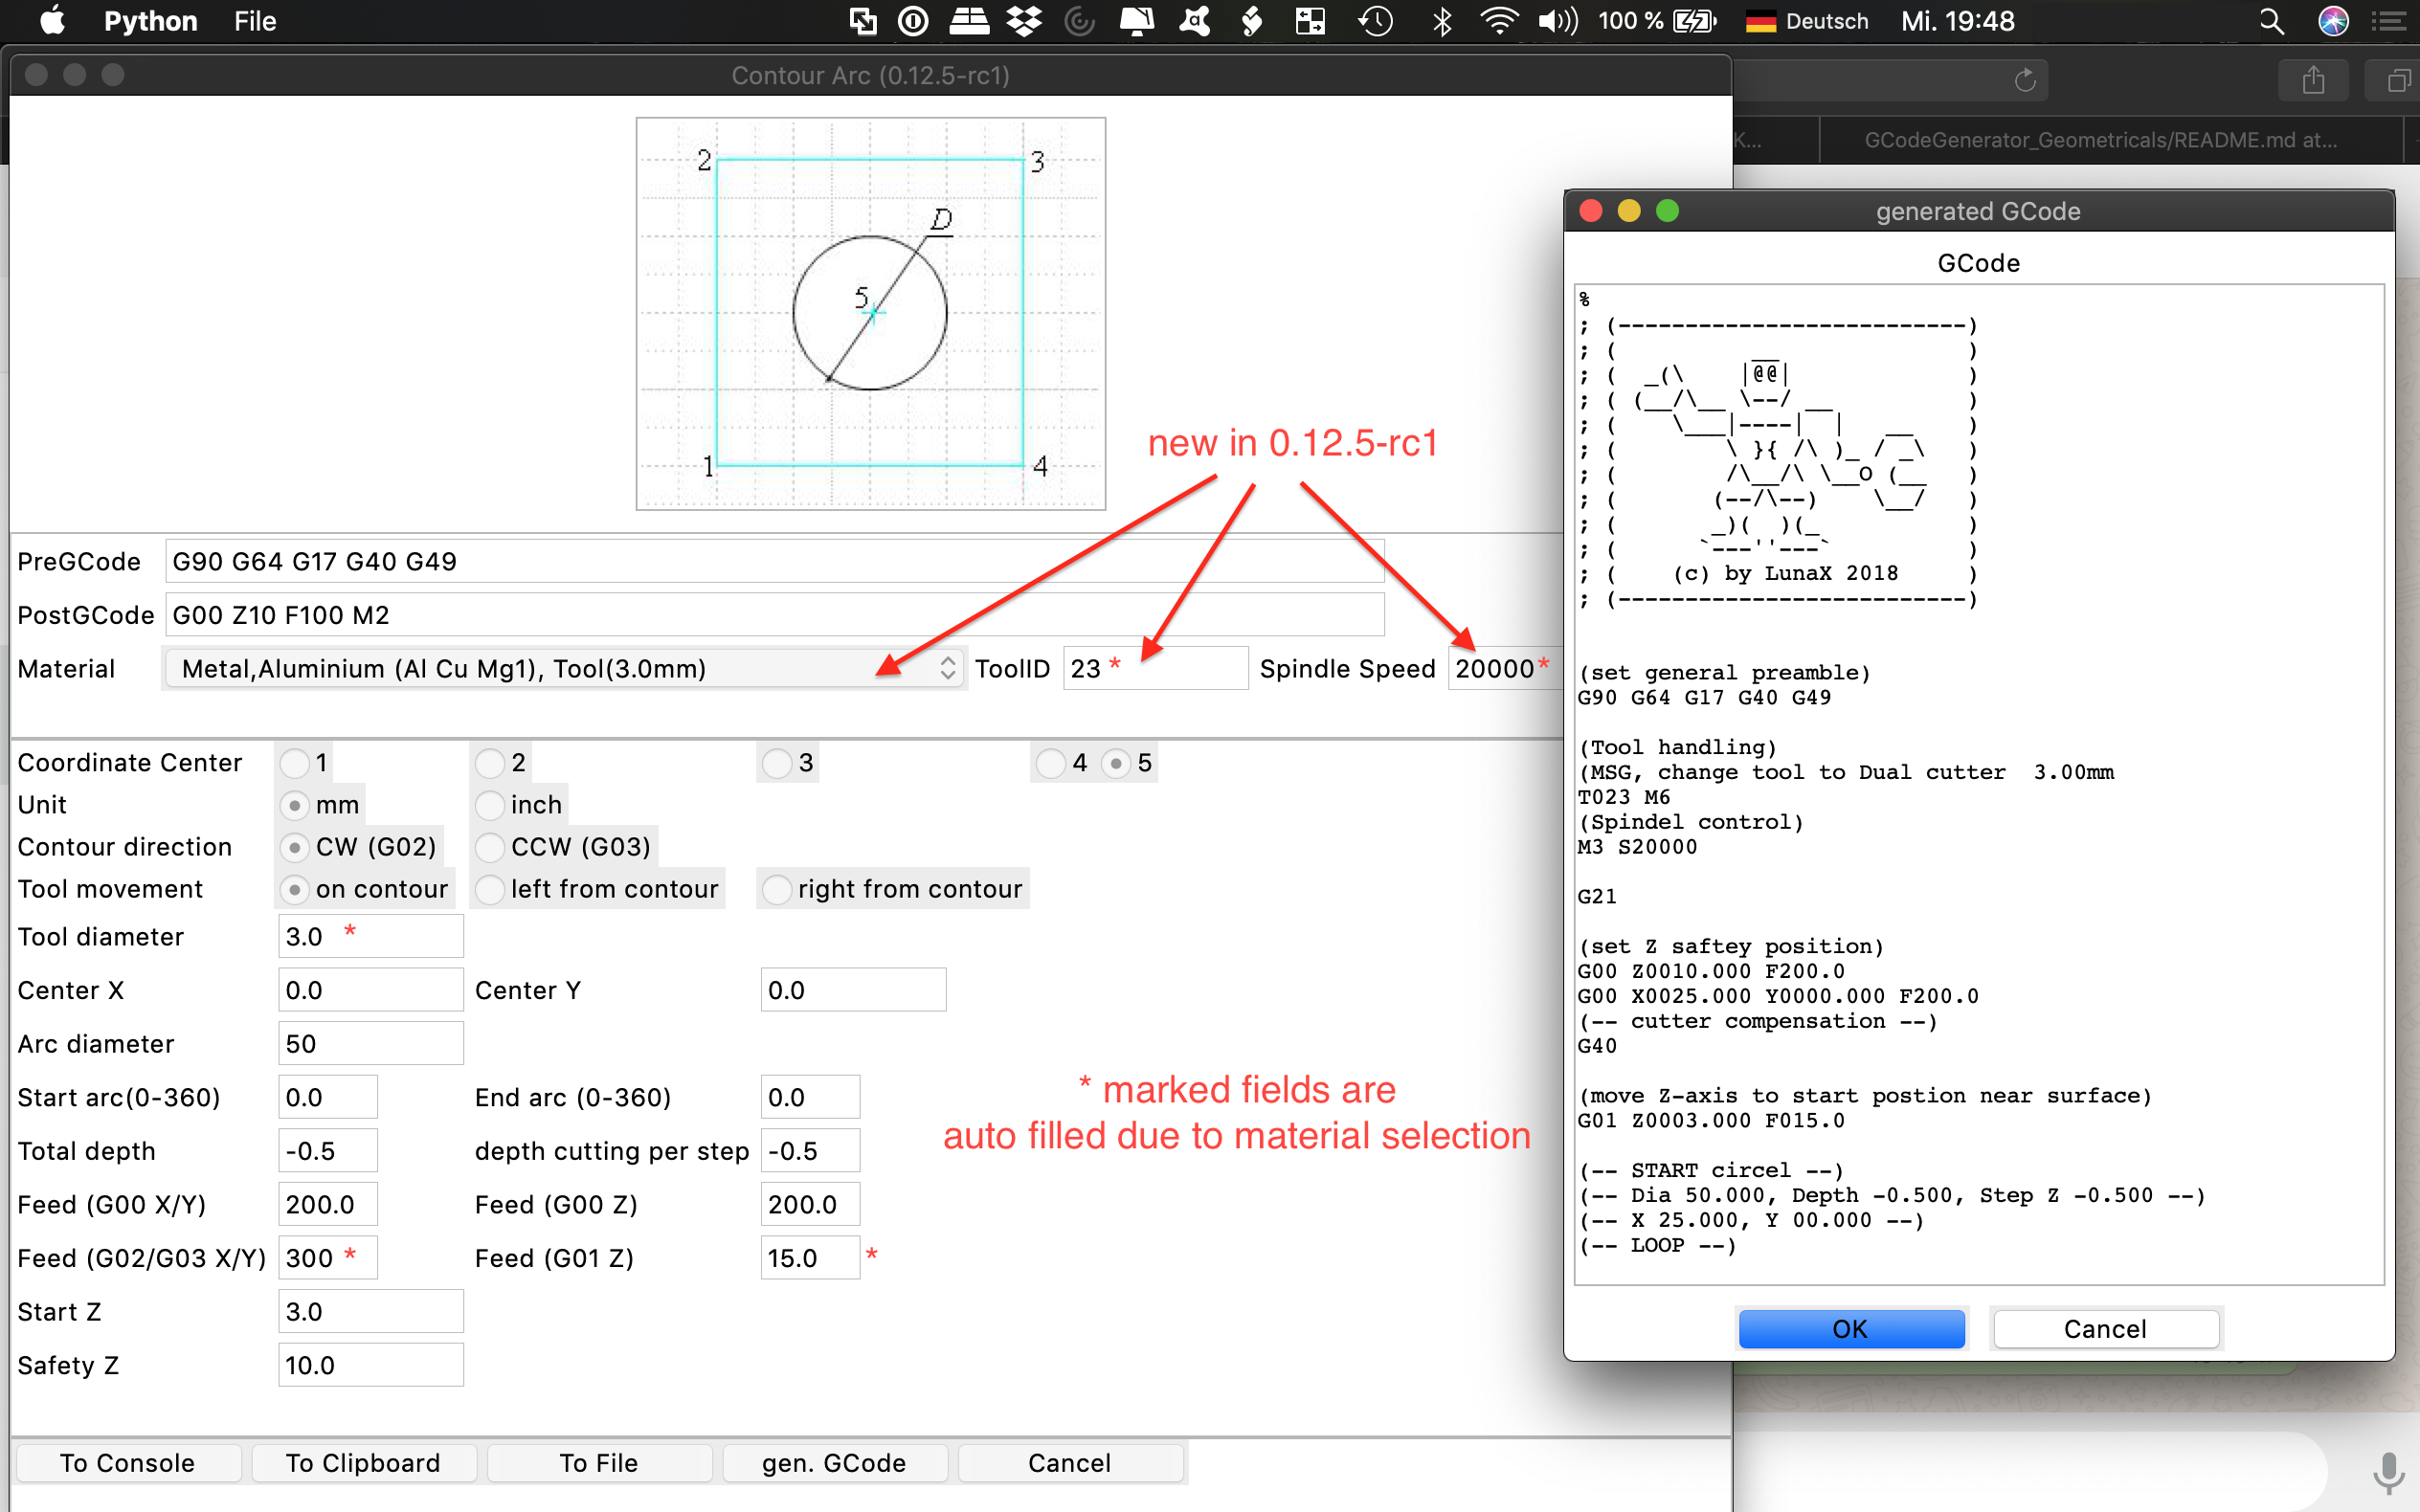Image resolution: width=2420 pixels, height=1512 pixels.
Task: Open the Notification Center list icon
Action: point(2389,21)
